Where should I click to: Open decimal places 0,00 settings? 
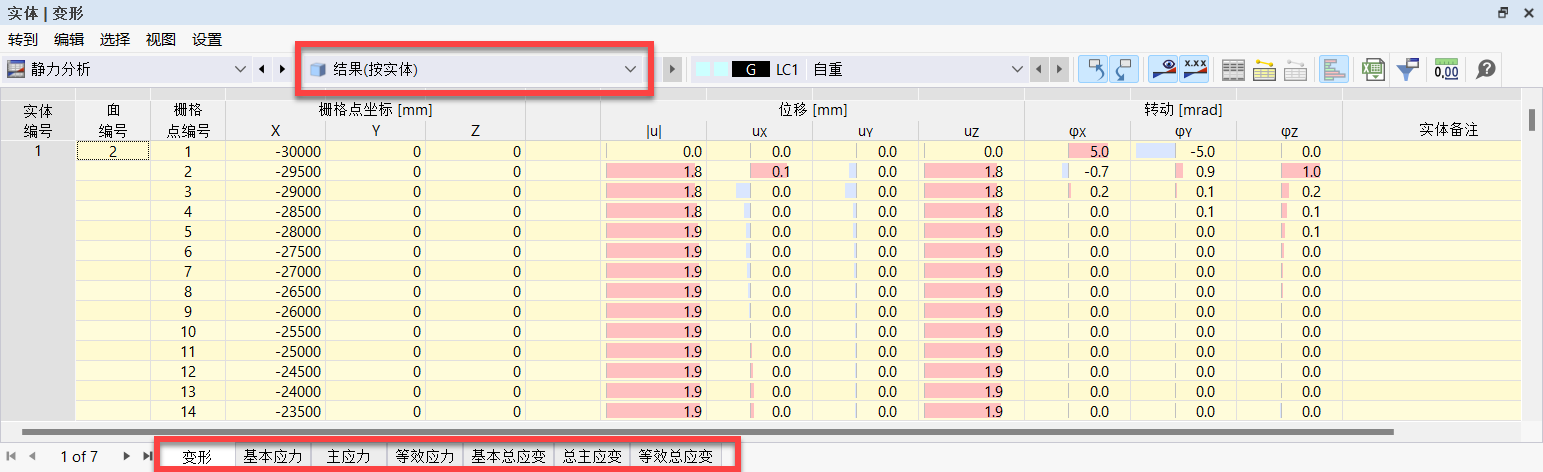(1446, 69)
